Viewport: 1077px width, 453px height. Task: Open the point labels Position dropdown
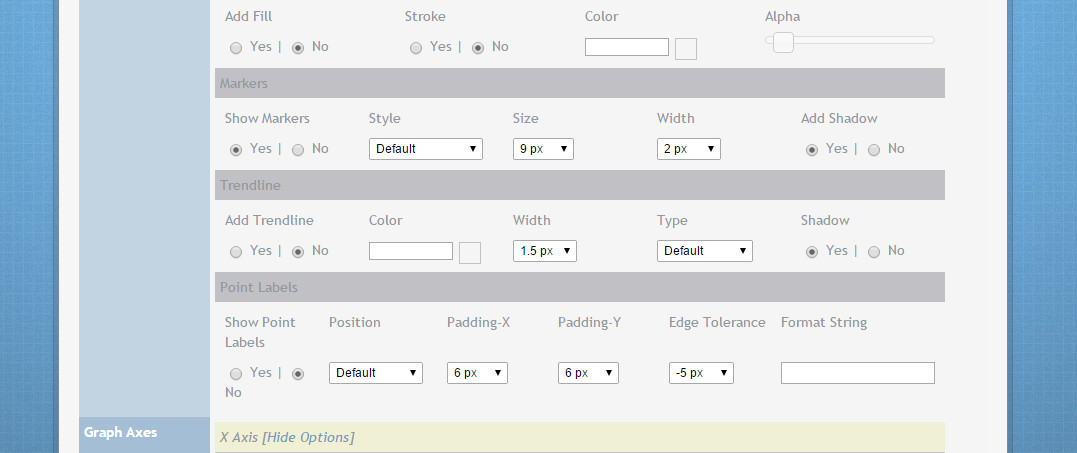point(375,373)
